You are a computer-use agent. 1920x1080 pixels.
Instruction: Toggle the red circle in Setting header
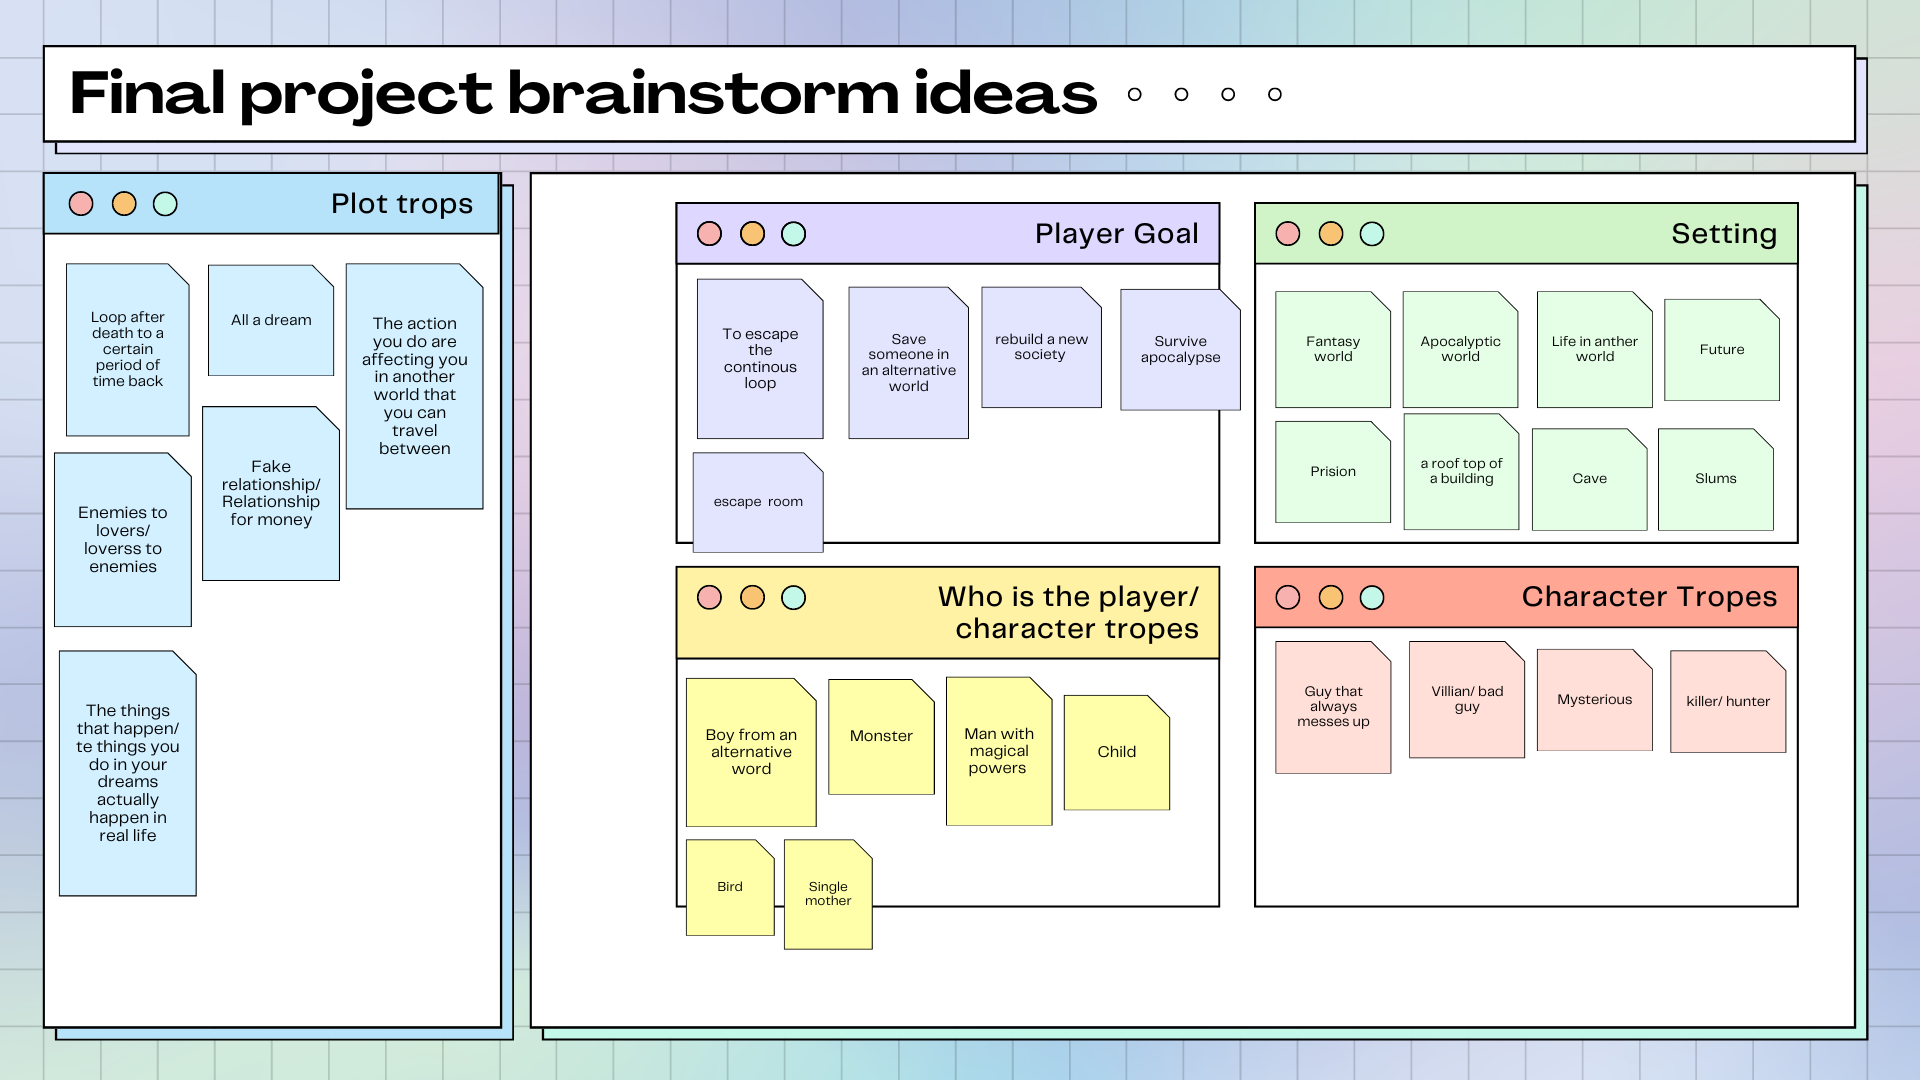1288,233
